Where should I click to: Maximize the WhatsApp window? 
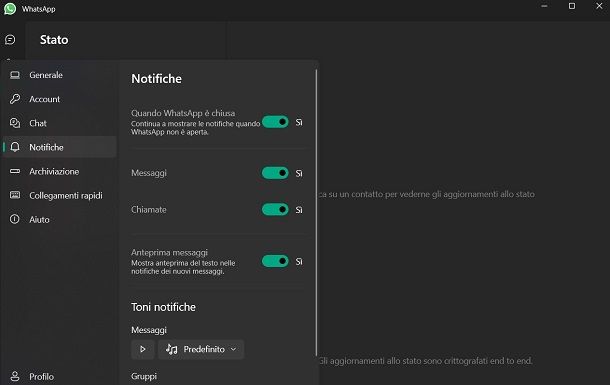point(572,6)
